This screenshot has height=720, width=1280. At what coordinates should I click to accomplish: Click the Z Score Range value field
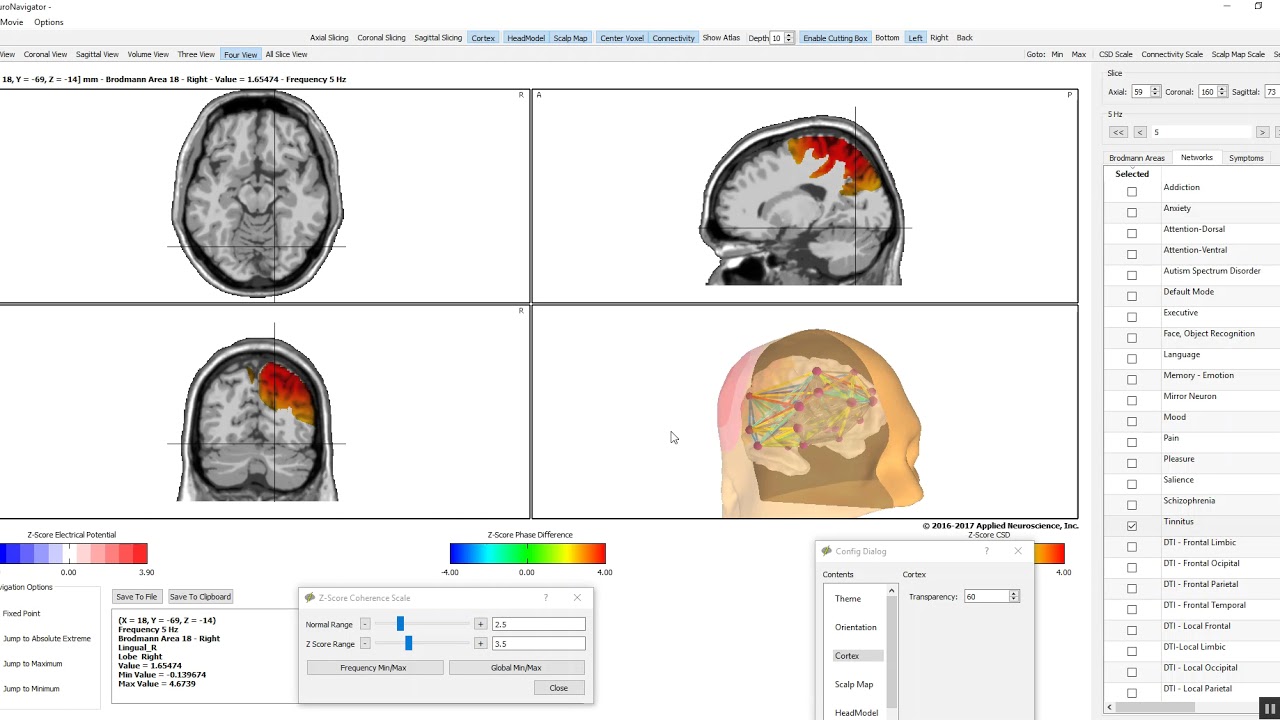click(x=538, y=644)
